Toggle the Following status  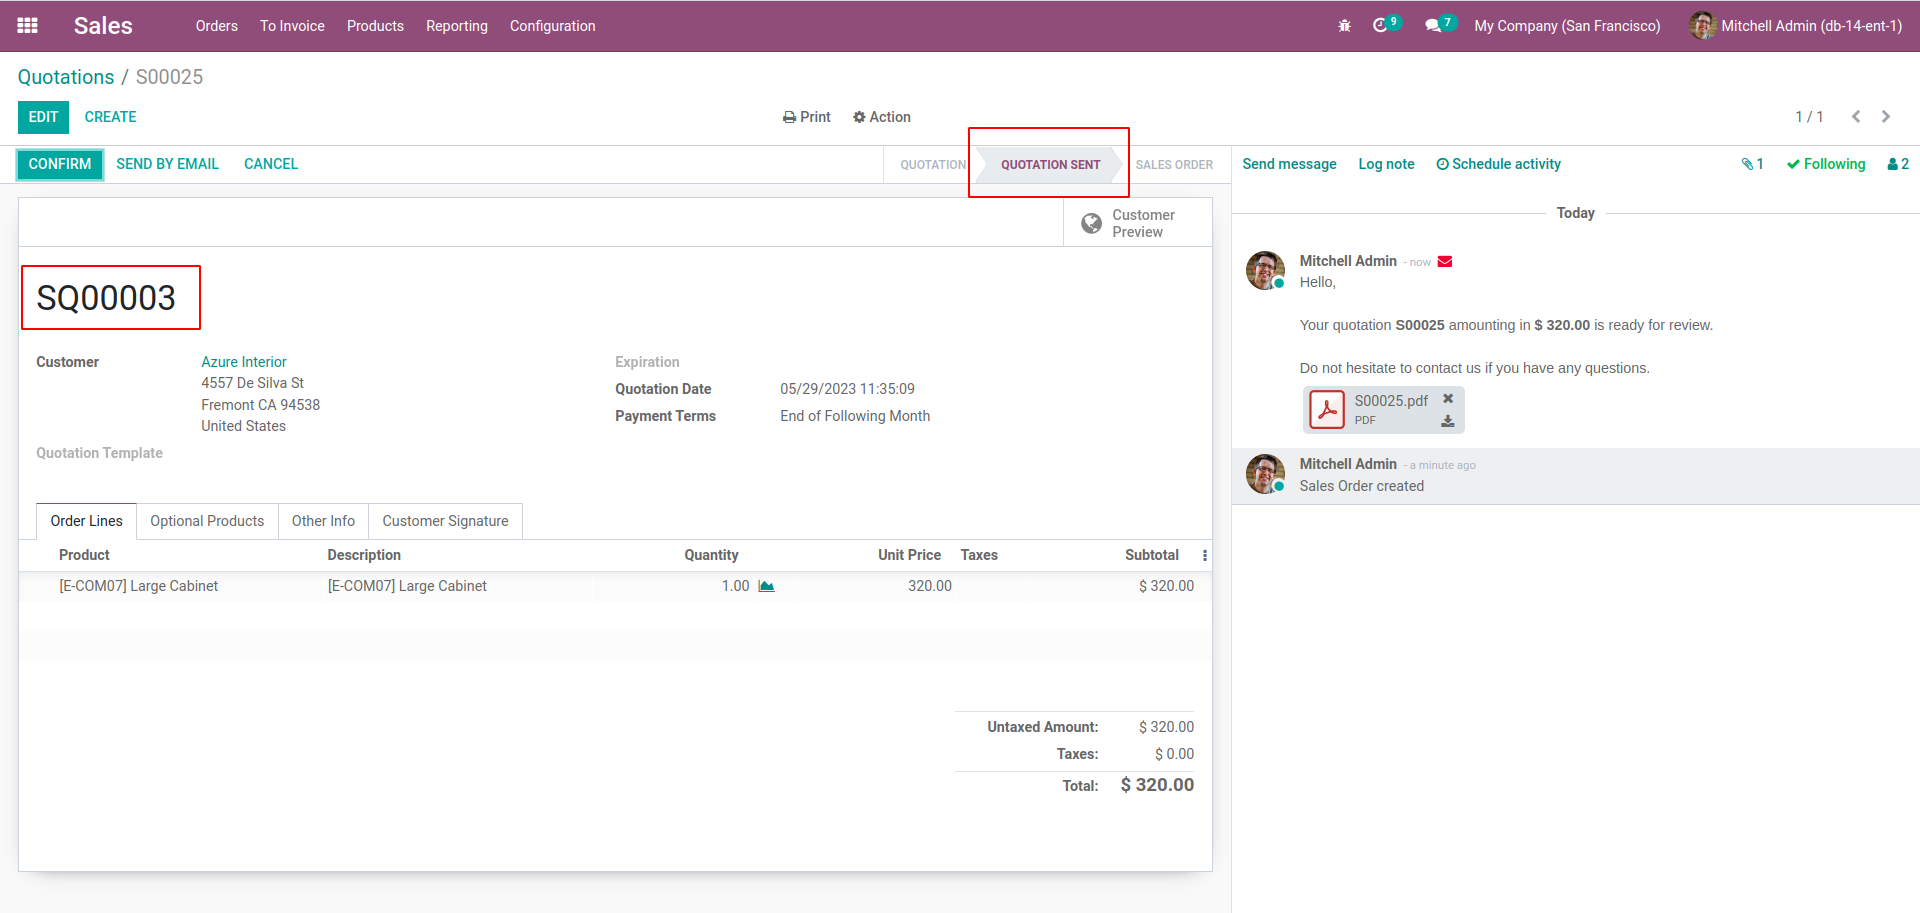click(x=1826, y=164)
